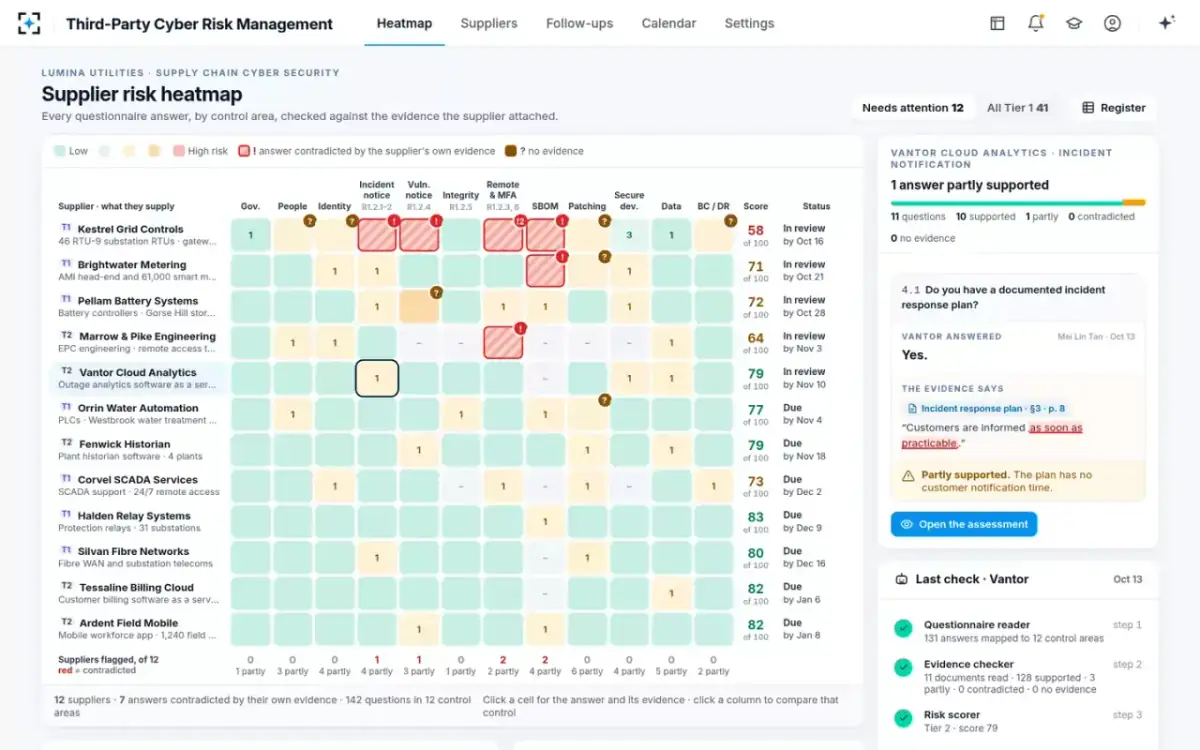Click Halden Relay Systems' score of 83
This screenshot has width=1200, height=750.
(x=756, y=518)
